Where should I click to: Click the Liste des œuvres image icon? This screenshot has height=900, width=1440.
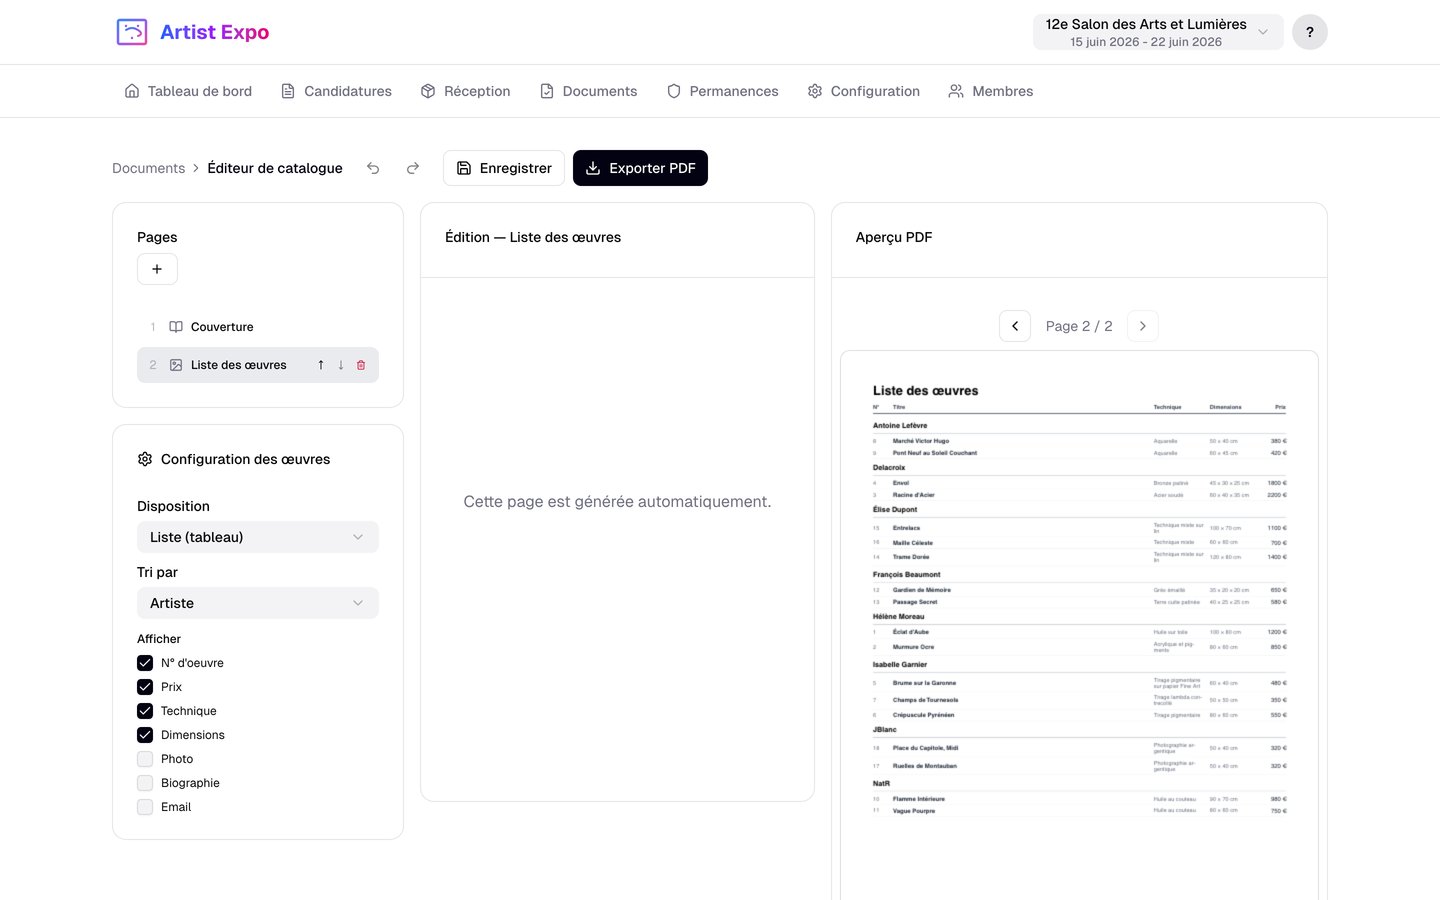176,365
